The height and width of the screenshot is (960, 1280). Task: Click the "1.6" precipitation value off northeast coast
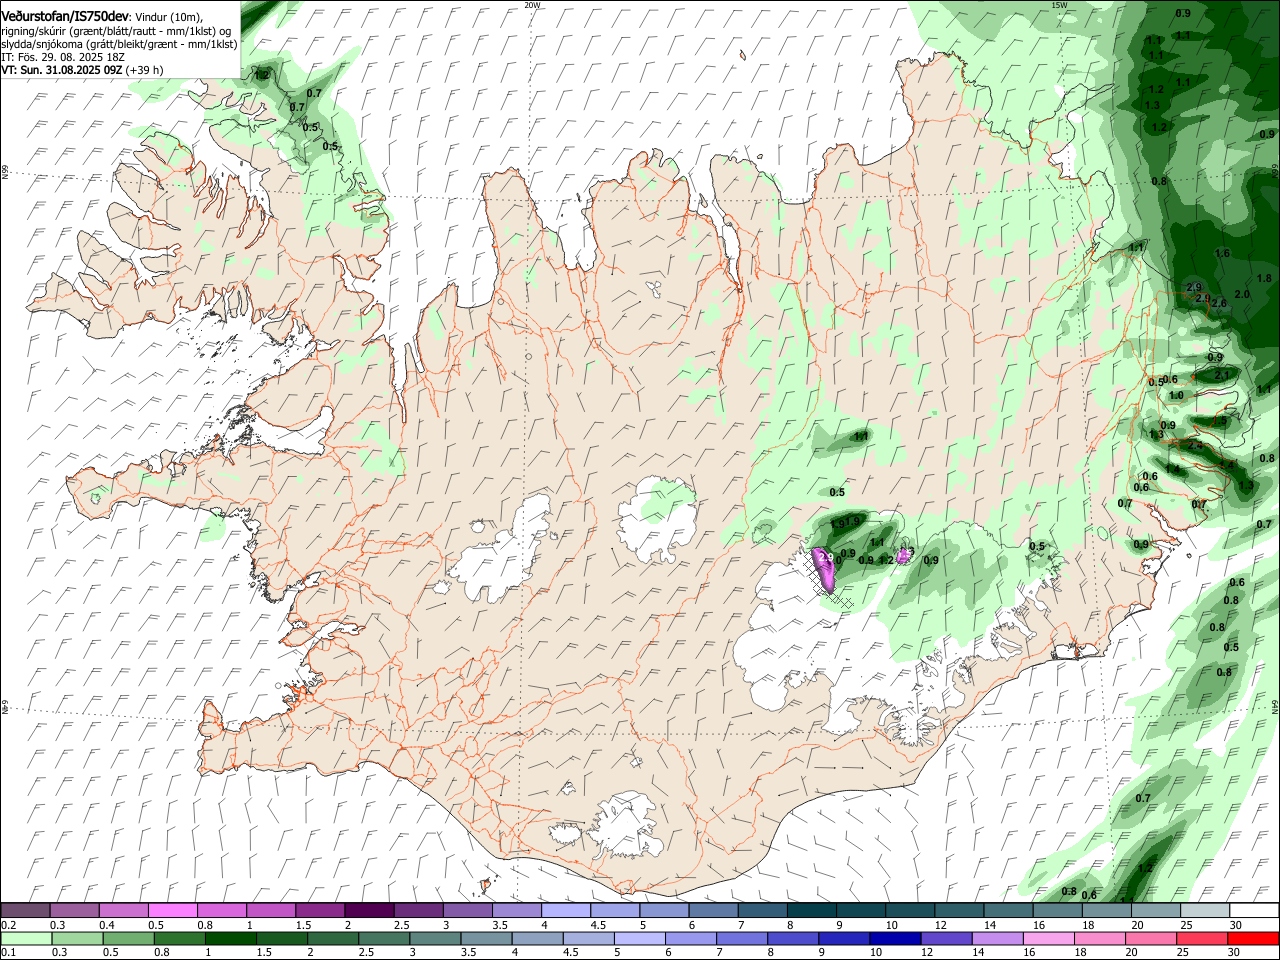coord(1222,254)
